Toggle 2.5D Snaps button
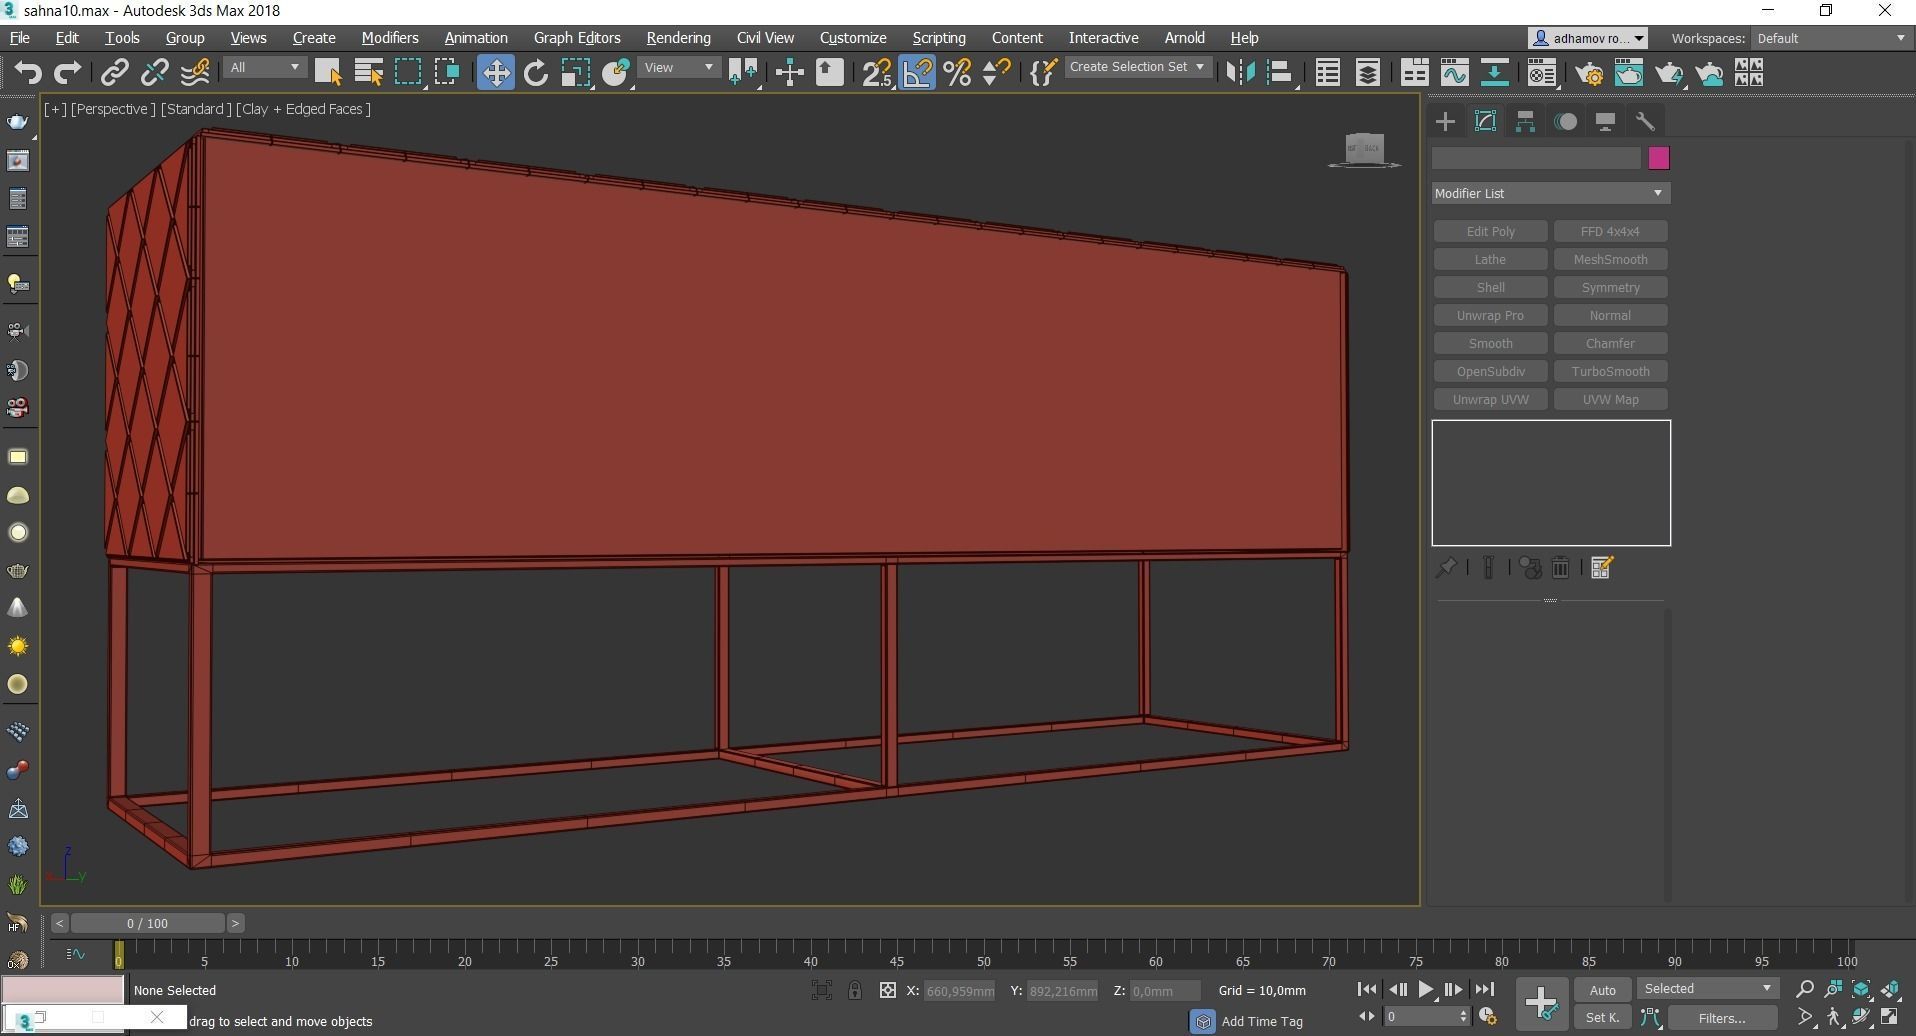 pos(877,73)
